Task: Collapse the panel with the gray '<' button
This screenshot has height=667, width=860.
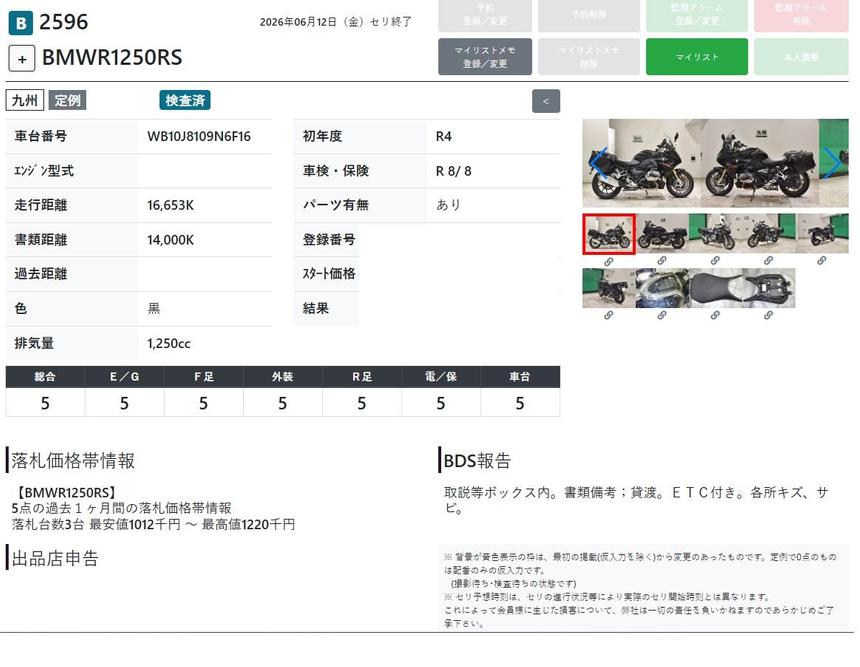Action: [x=546, y=101]
